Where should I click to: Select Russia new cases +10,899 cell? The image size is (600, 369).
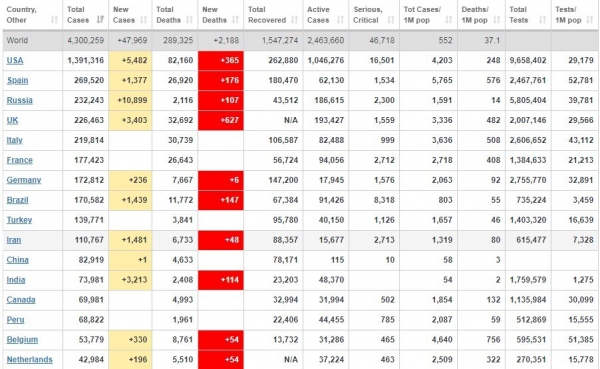tap(130, 100)
